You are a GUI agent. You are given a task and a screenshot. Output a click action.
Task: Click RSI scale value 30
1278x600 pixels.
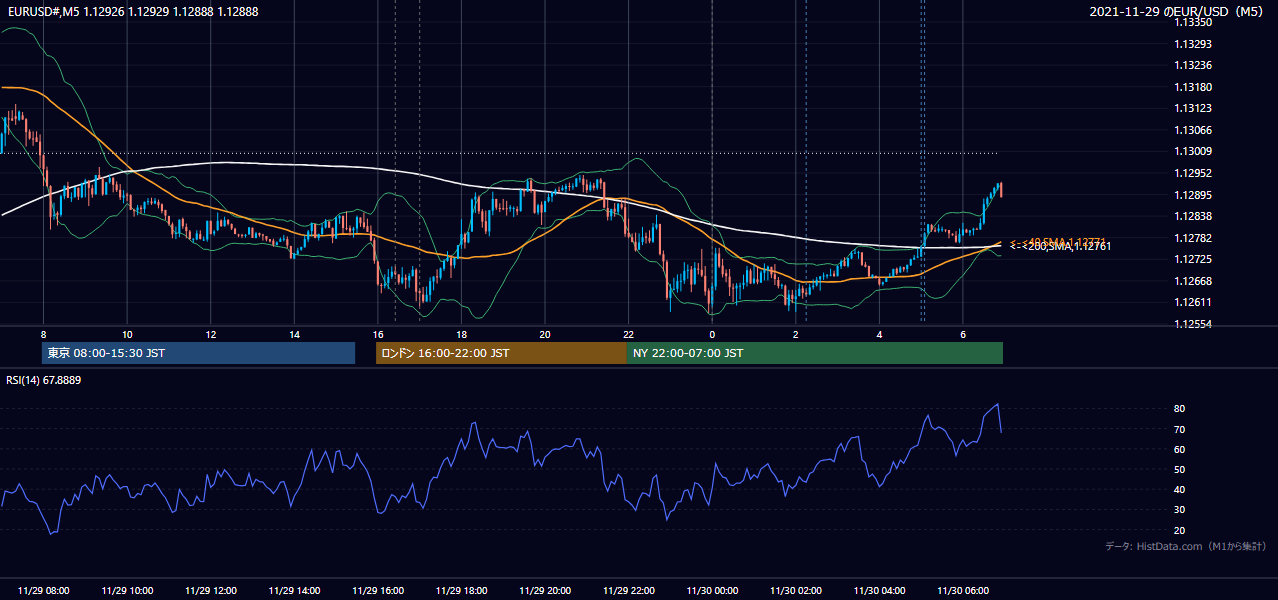pyautogui.click(x=1180, y=510)
